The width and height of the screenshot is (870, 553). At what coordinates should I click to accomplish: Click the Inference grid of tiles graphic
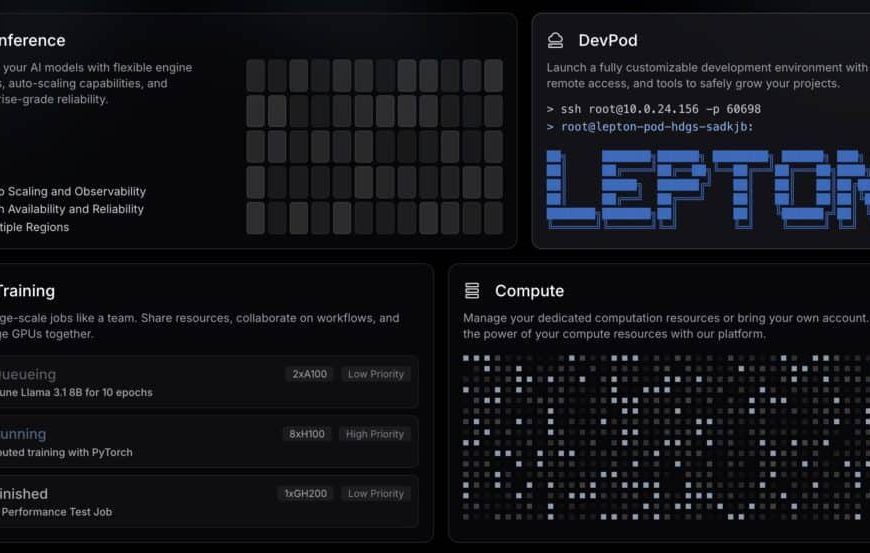[x=375, y=147]
